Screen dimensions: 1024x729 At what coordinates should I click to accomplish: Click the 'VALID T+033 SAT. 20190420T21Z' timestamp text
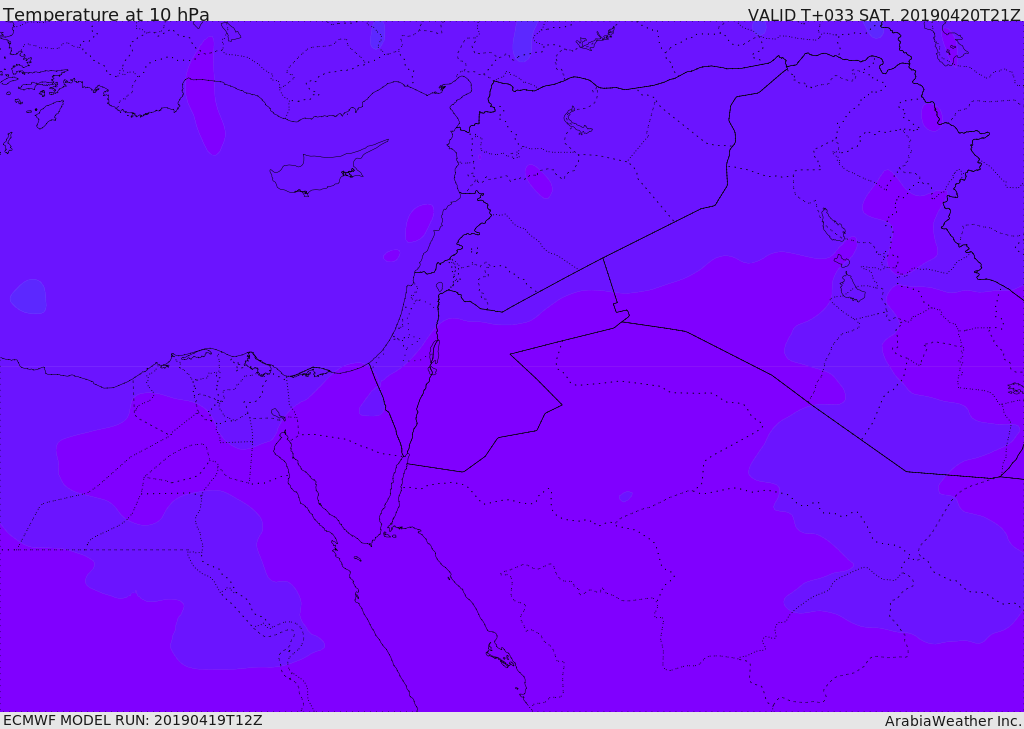[884, 14]
